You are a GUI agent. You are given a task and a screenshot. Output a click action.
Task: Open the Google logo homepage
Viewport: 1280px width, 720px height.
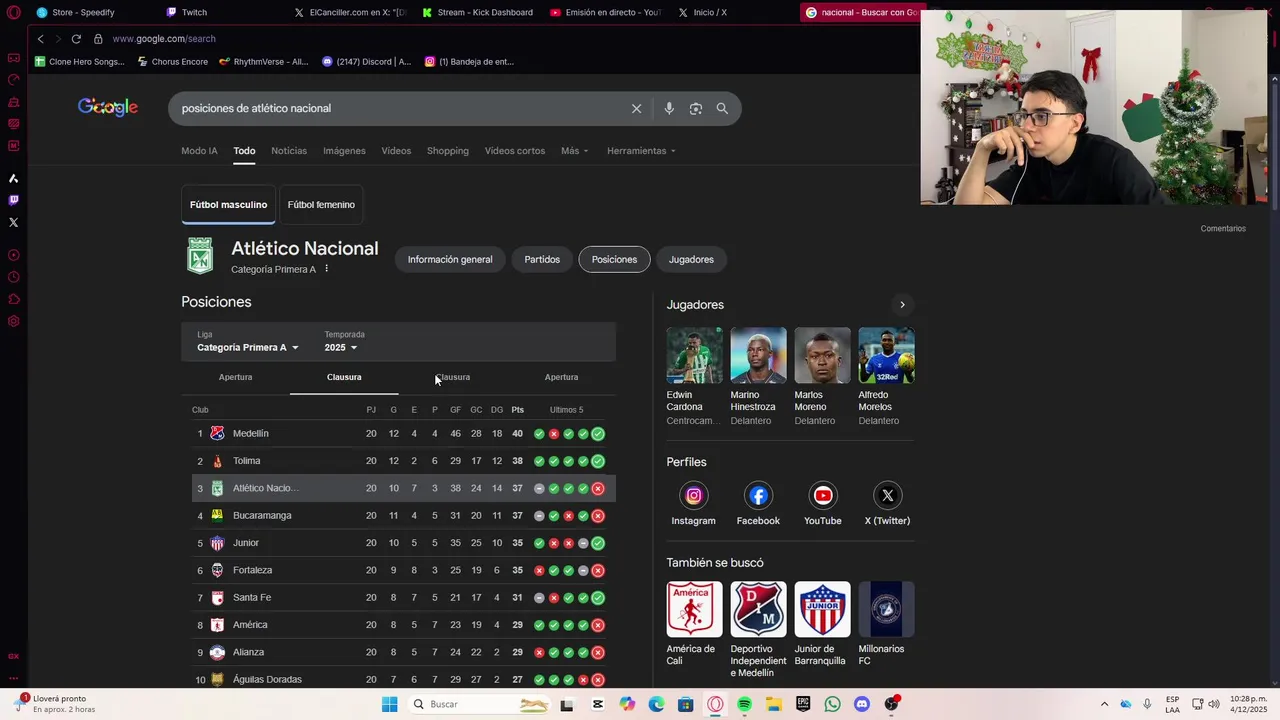pyautogui.click(x=108, y=107)
